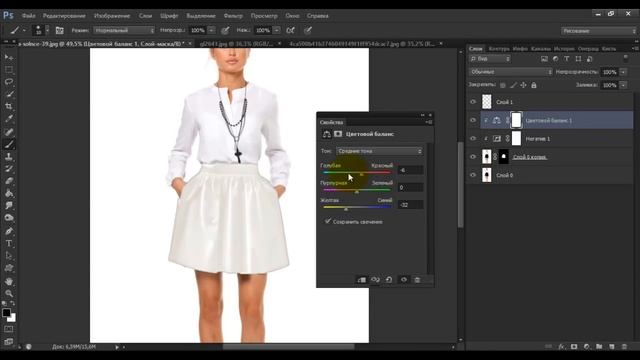Click the type layer filter icon

[567, 59]
